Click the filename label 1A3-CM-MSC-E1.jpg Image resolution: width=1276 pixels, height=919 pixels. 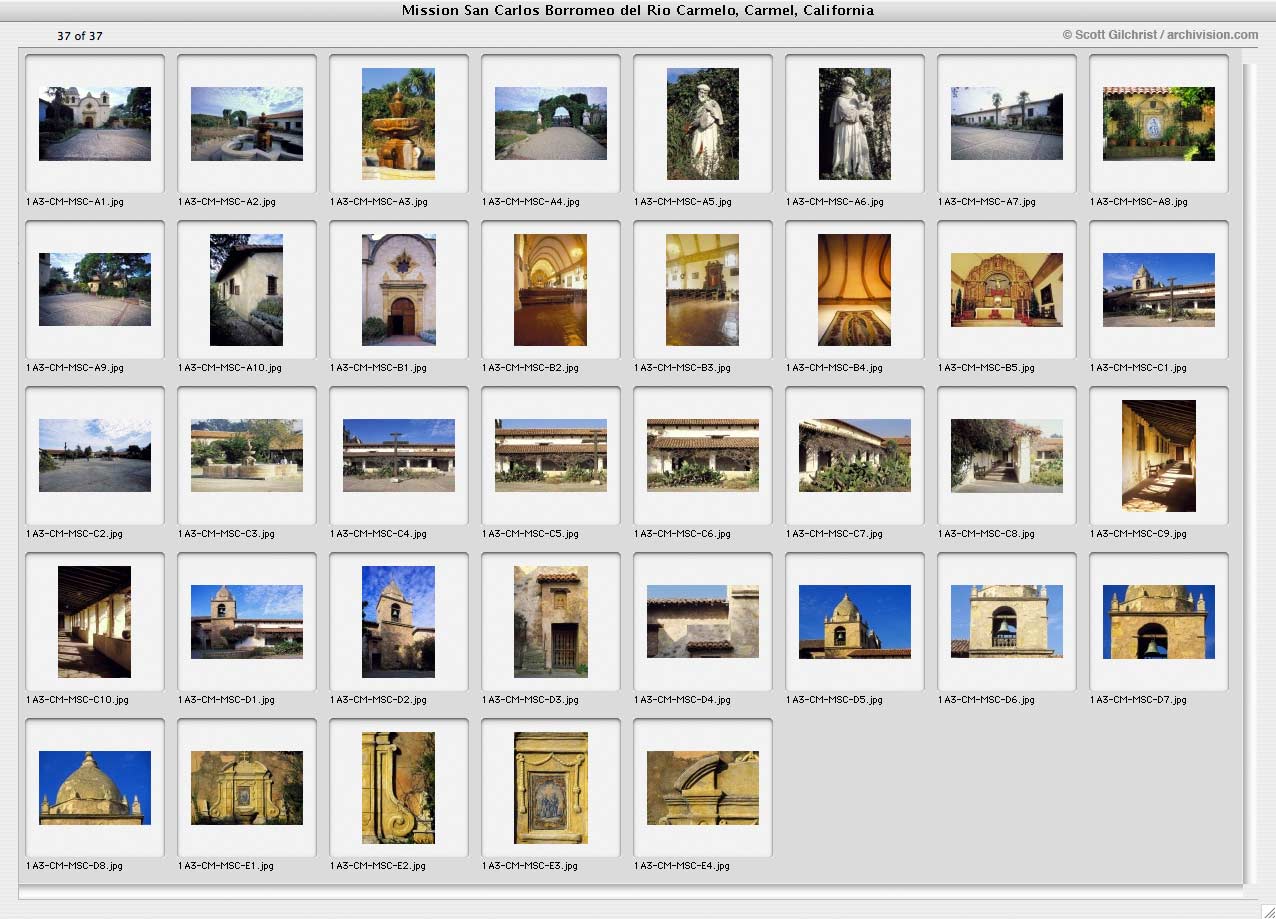(227, 866)
